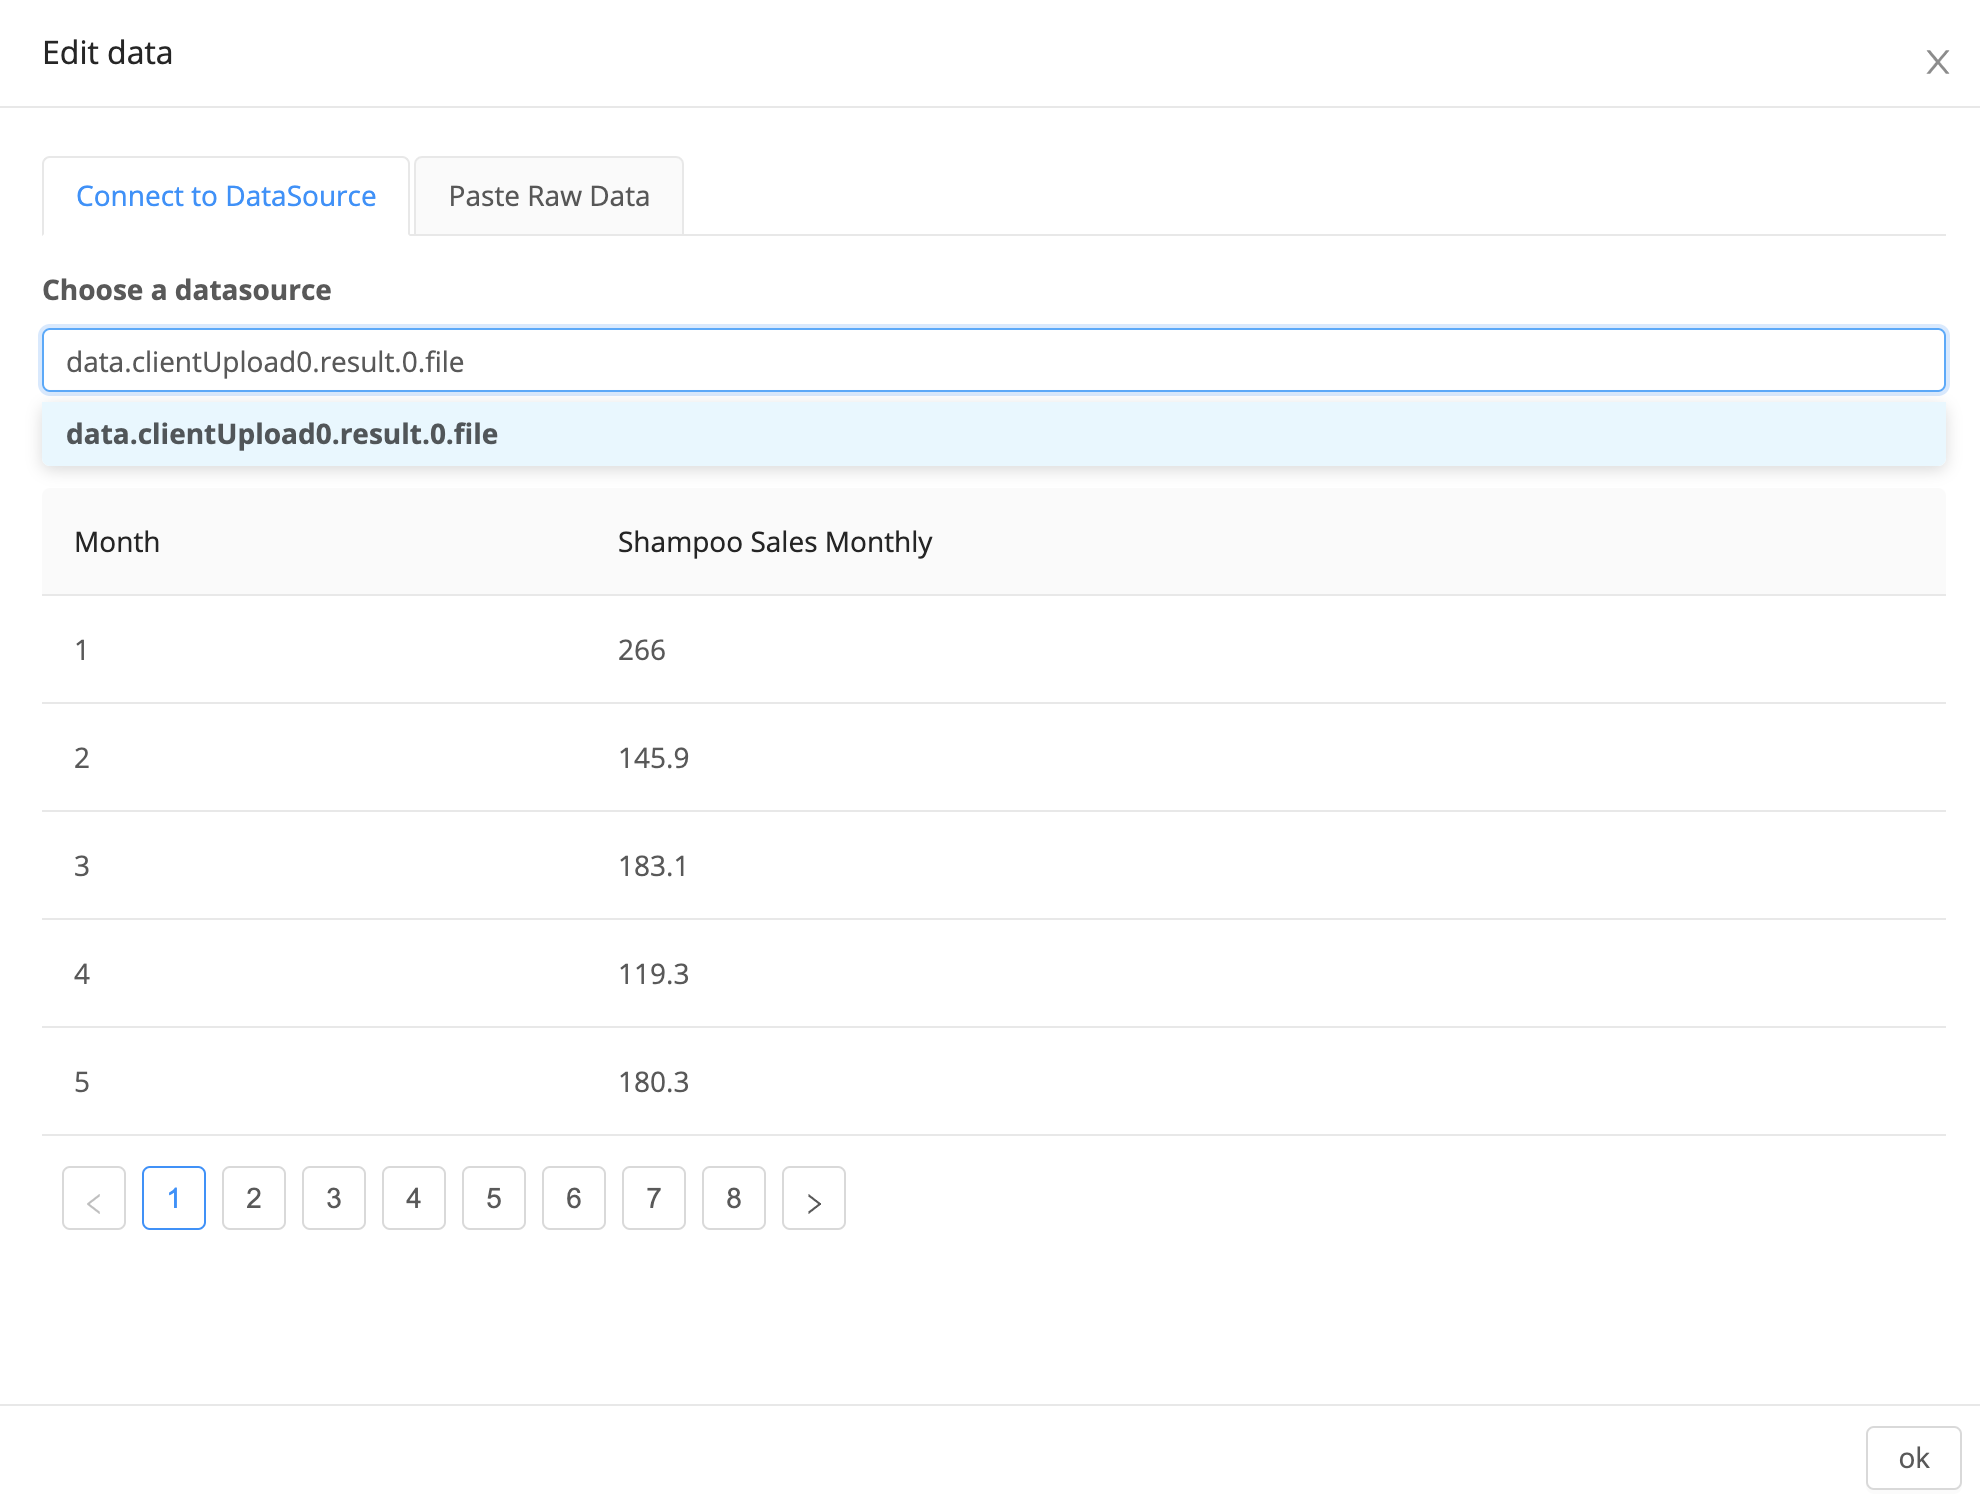Jump to pagination page 7
1980x1498 pixels.
654,1198
